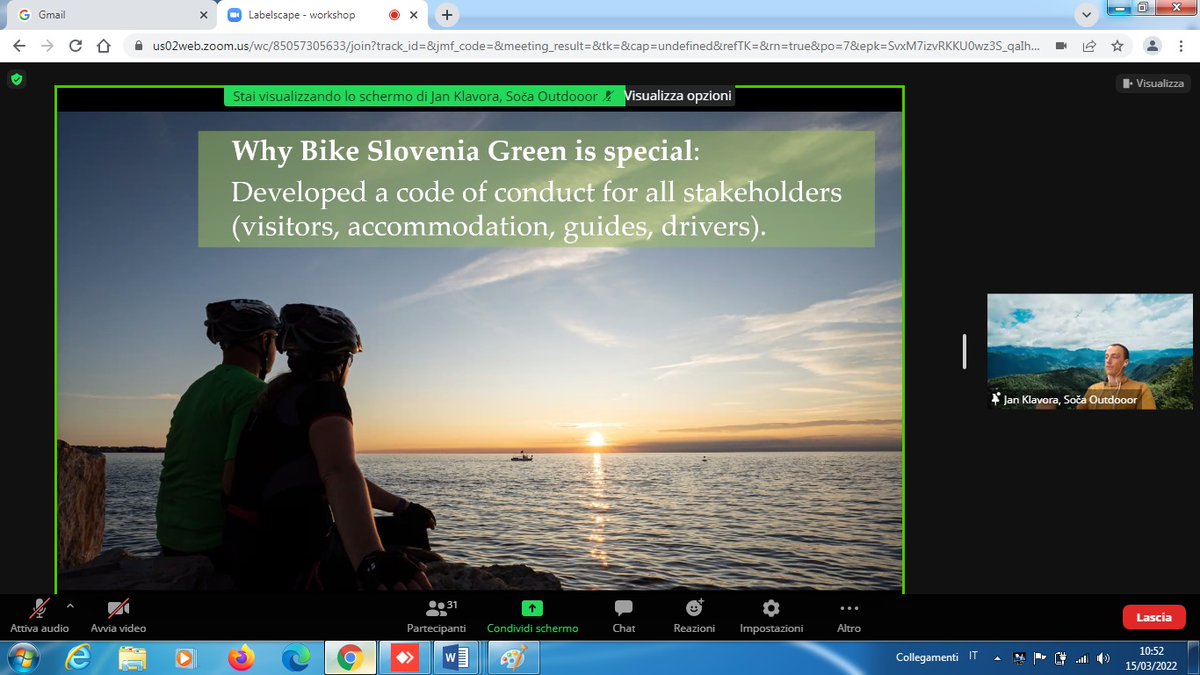Image resolution: width=1200 pixels, height=675 pixels.
Task: Launch Firefox from taskbar
Action: 241,657
